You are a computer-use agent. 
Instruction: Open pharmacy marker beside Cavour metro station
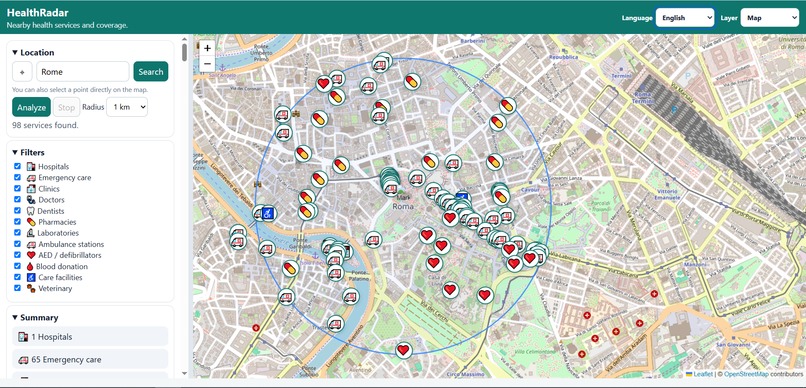tap(501, 197)
